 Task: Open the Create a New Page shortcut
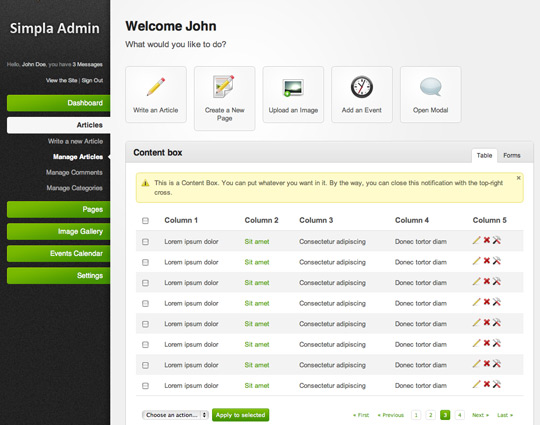coord(225,99)
